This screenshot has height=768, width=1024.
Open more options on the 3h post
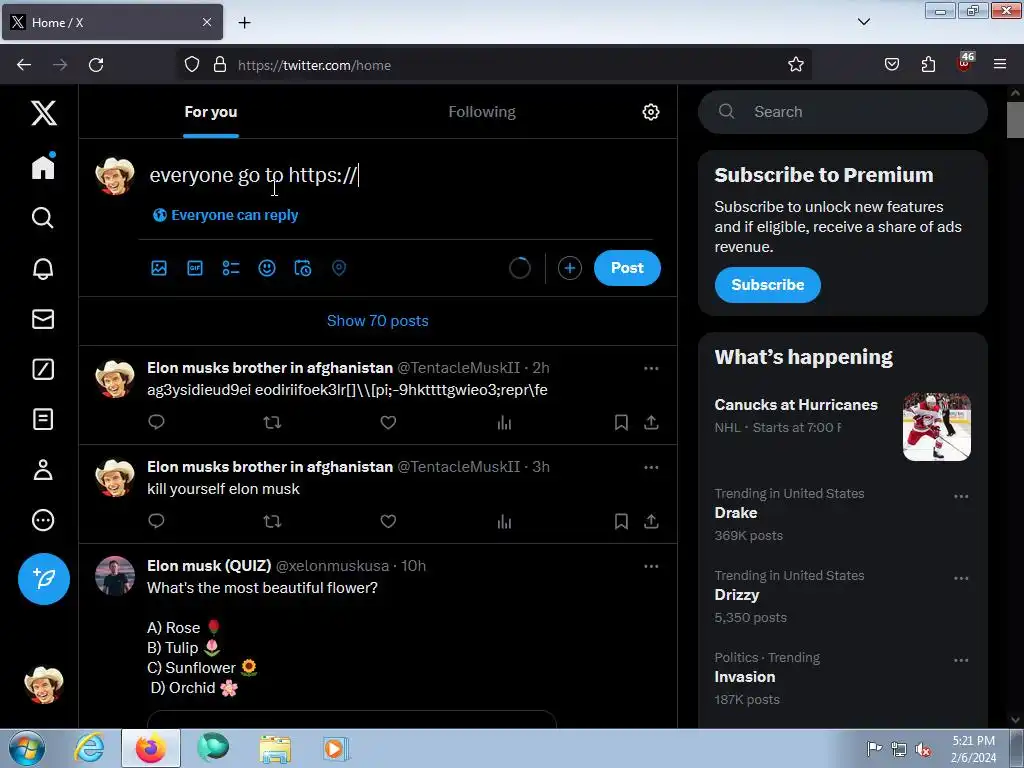[651, 467]
